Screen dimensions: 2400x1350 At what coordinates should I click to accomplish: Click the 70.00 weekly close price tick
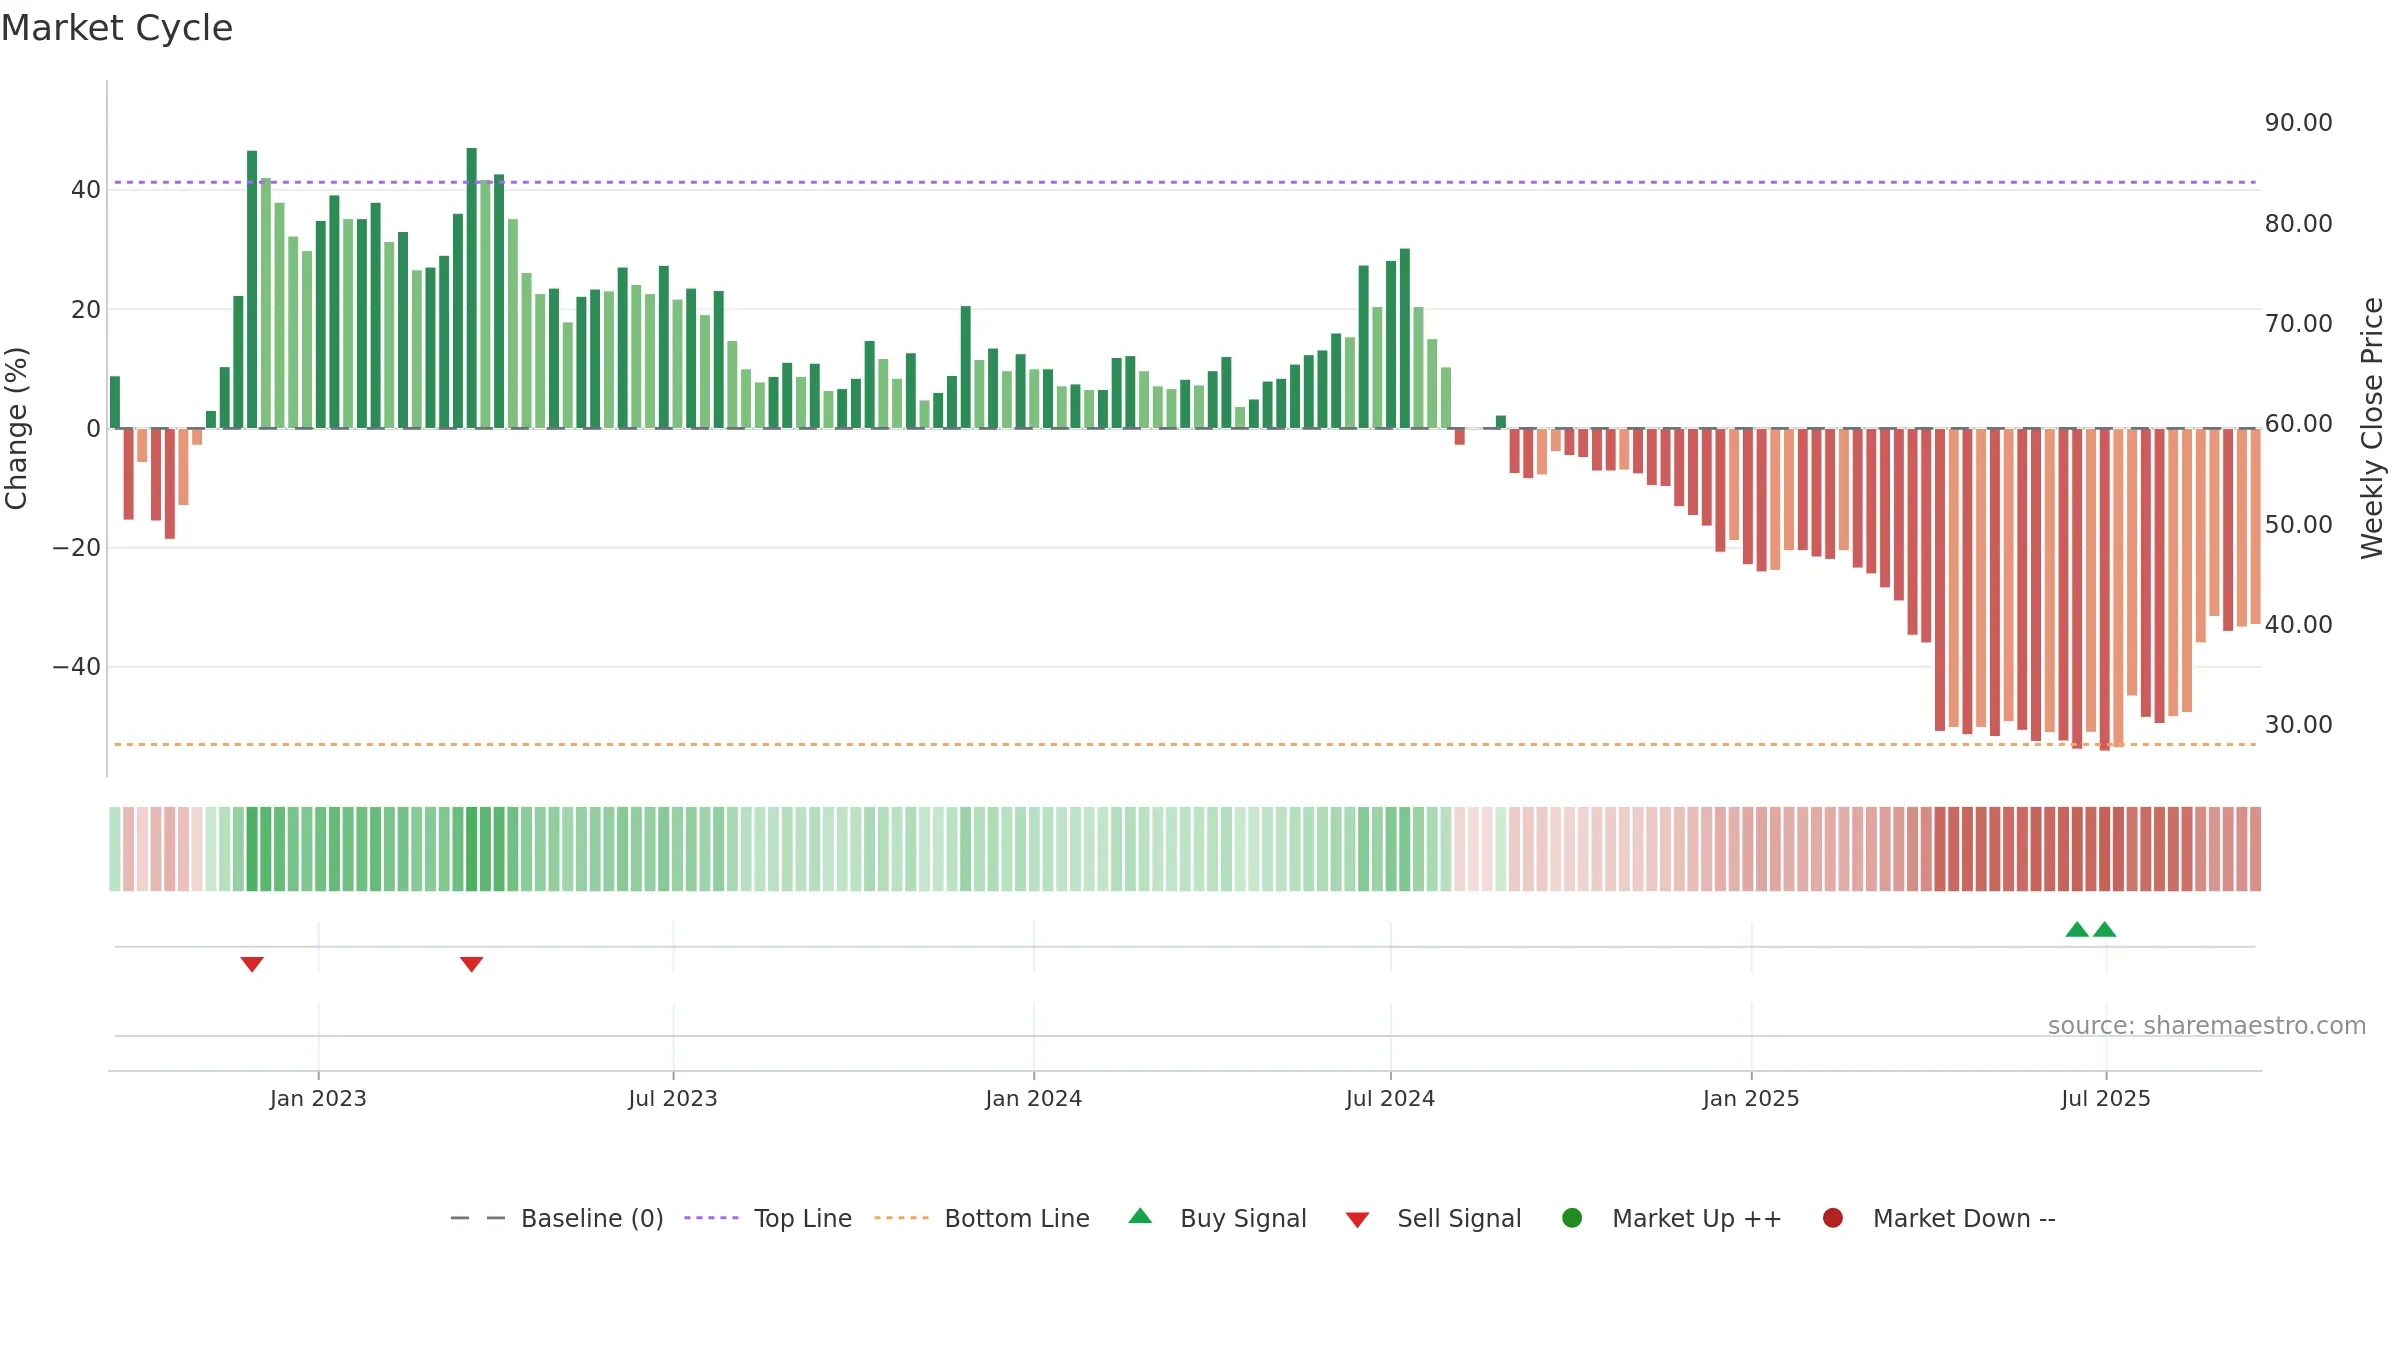pos(2298,323)
